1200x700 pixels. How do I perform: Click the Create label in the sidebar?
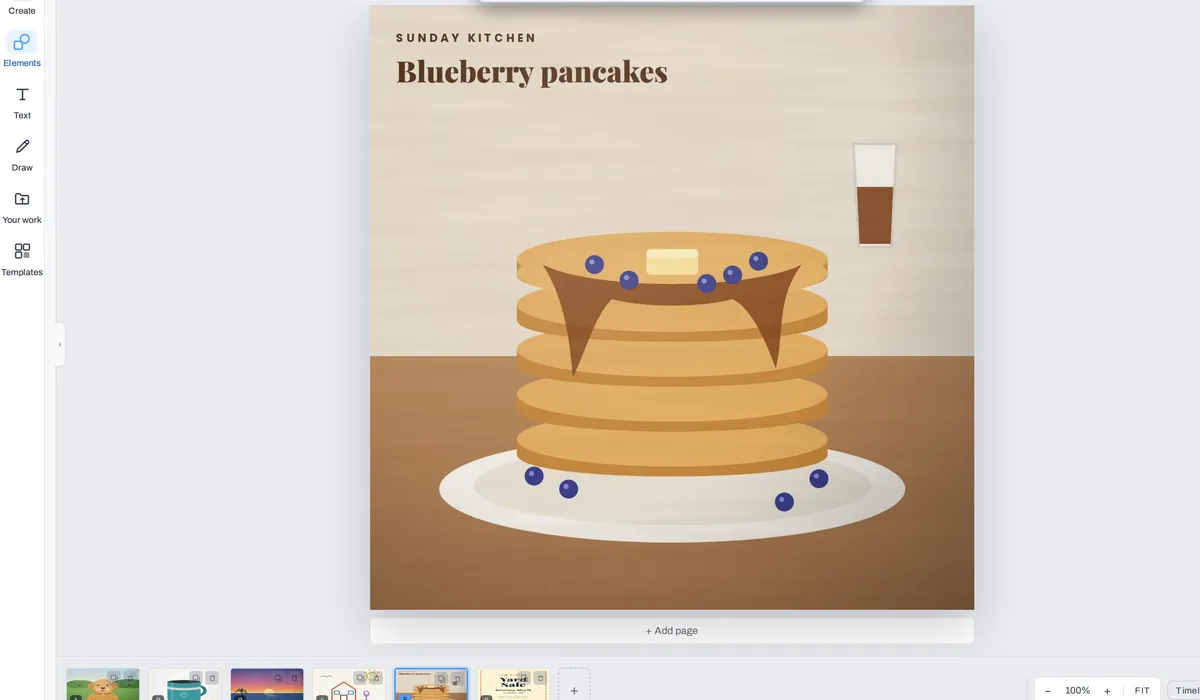pos(22,11)
